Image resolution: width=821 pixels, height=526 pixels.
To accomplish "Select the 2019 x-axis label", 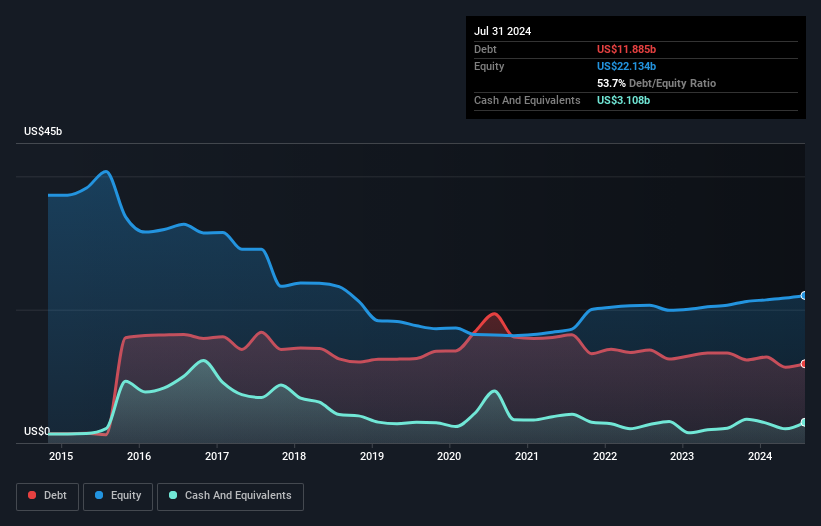I will pos(372,456).
